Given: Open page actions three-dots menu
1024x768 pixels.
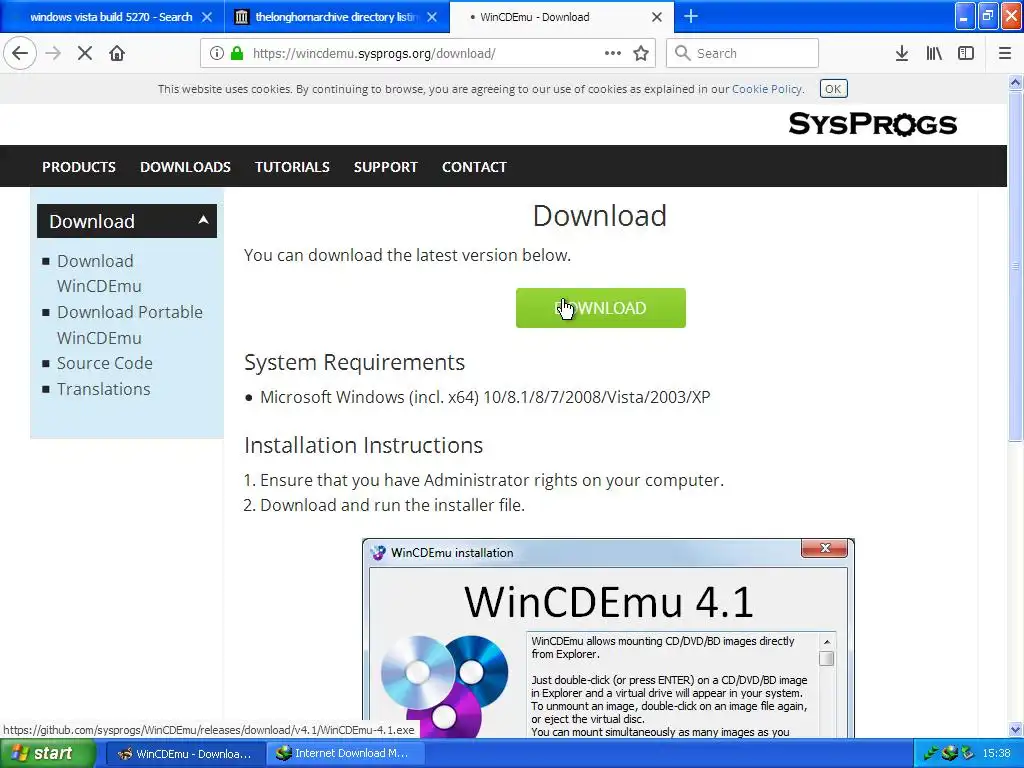Looking at the screenshot, I should pos(613,53).
